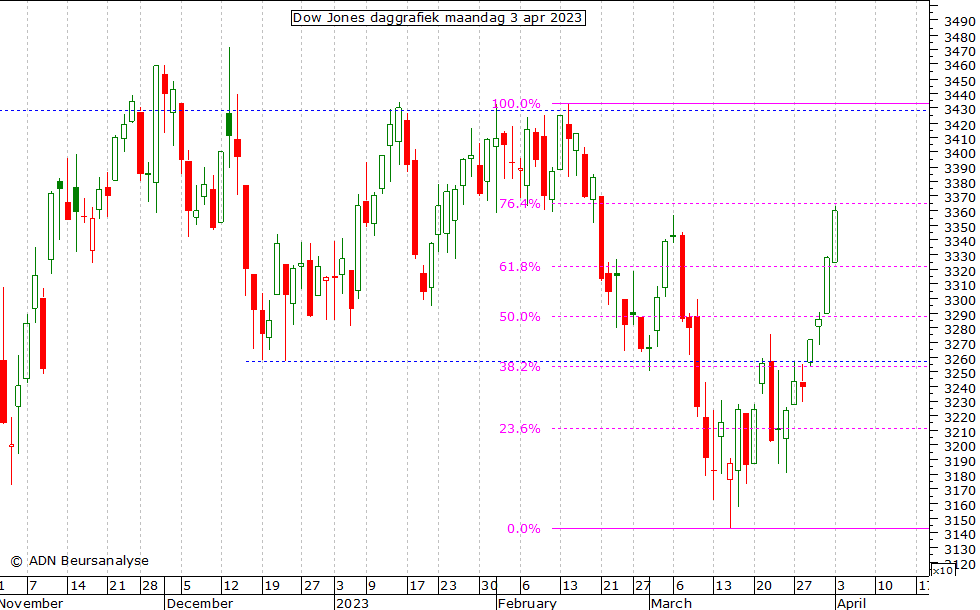Click the November month label
Screen dimensions: 980x610
pyautogui.click(x=31, y=603)
